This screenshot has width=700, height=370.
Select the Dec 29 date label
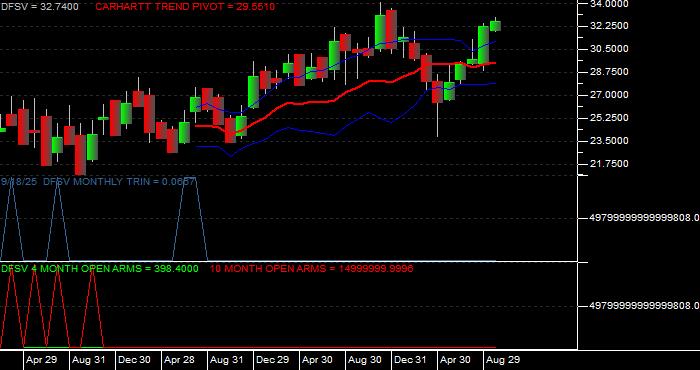pos(272,360)
